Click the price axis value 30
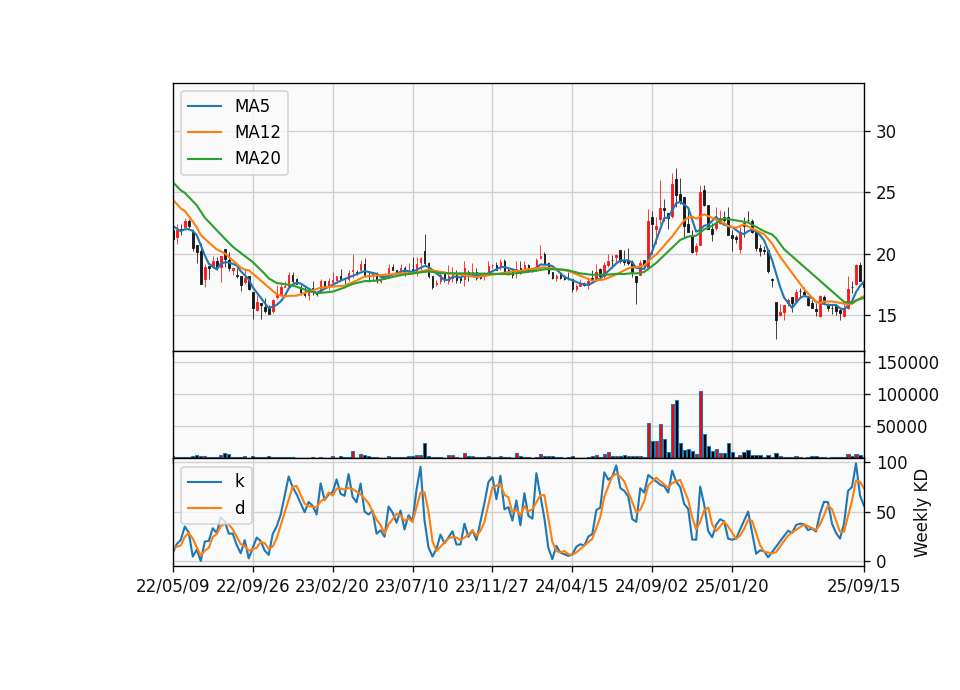The height and width of the screenshot is (690, 960). click(885, 132)
